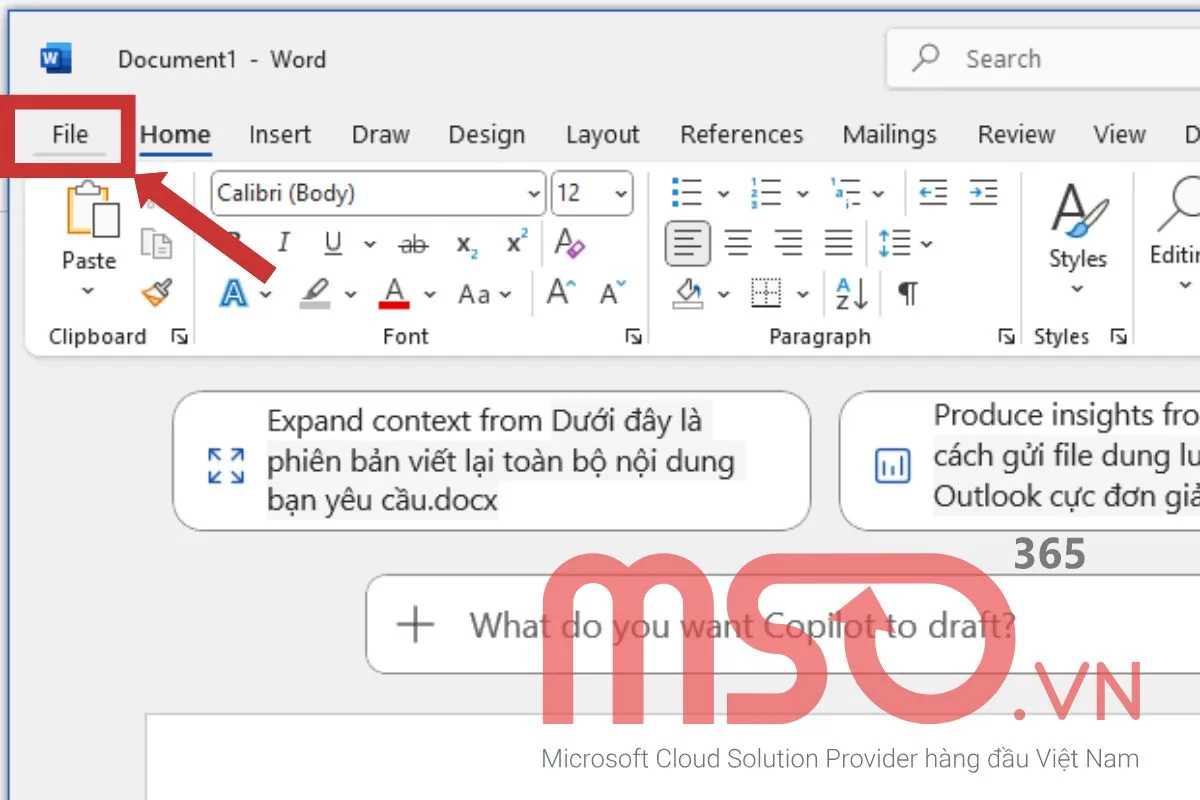Switch to the Mailings ribbon tab
The width and height of the screenshot is (1200, 800).
pyautogui.click(x=889, y=134)
